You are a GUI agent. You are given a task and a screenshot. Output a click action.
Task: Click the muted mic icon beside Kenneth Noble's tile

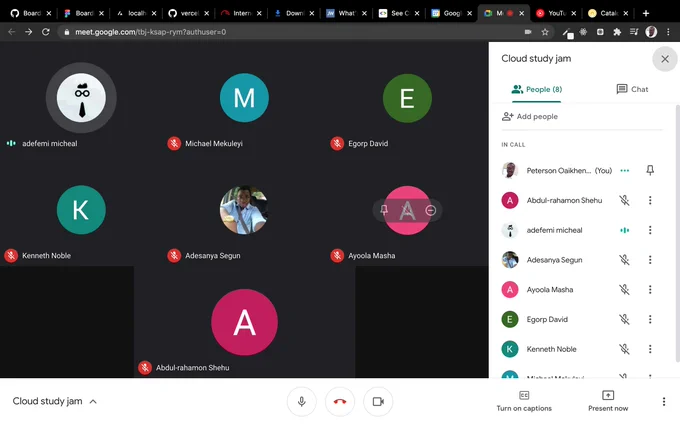pyautogui.click(x=11, y=255)
